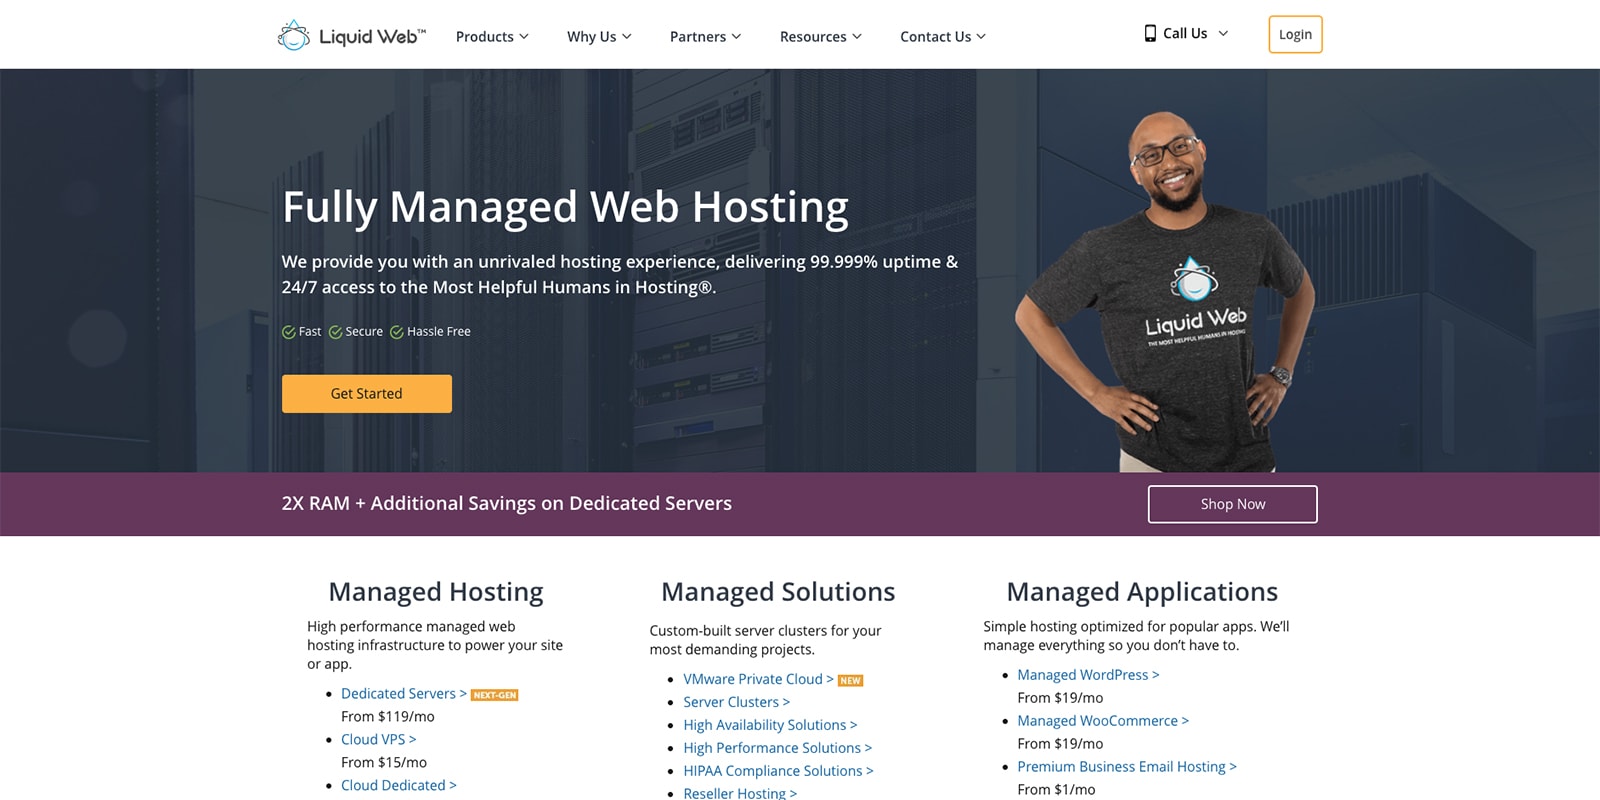The height and width of the screenshot is (800, 1600).
Task: Open the VMware Private Cloud link
Action: (x=759, y=679)
